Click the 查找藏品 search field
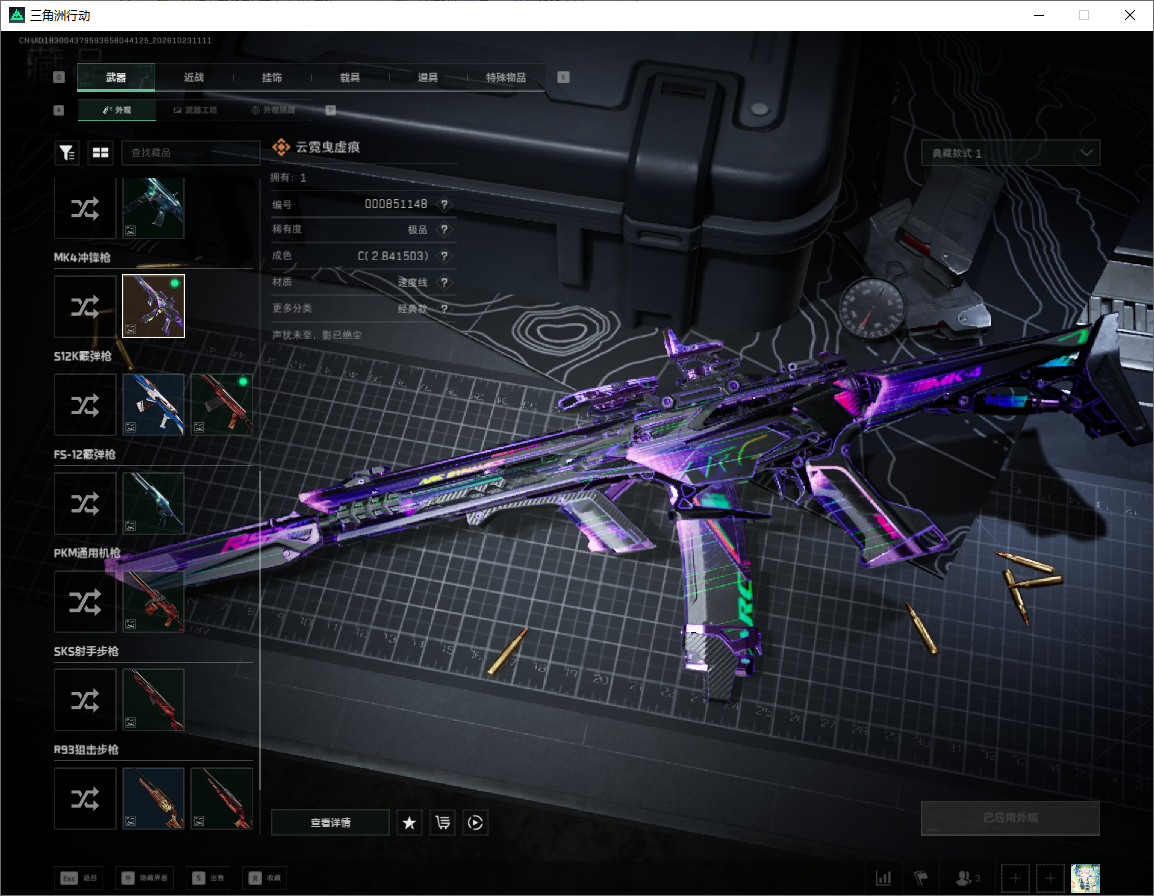This screenshot has height=896, width=1154. point(190,152)
